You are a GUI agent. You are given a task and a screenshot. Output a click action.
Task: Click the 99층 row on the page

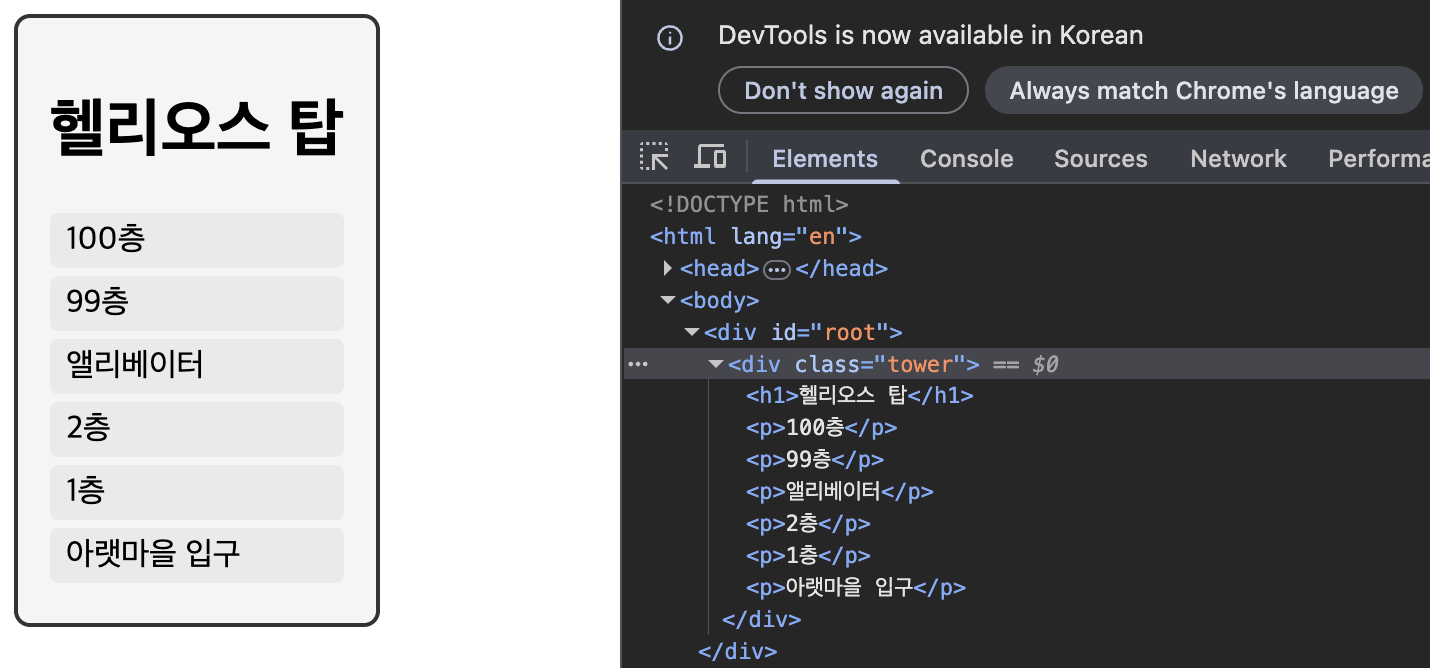click(197, 303)
